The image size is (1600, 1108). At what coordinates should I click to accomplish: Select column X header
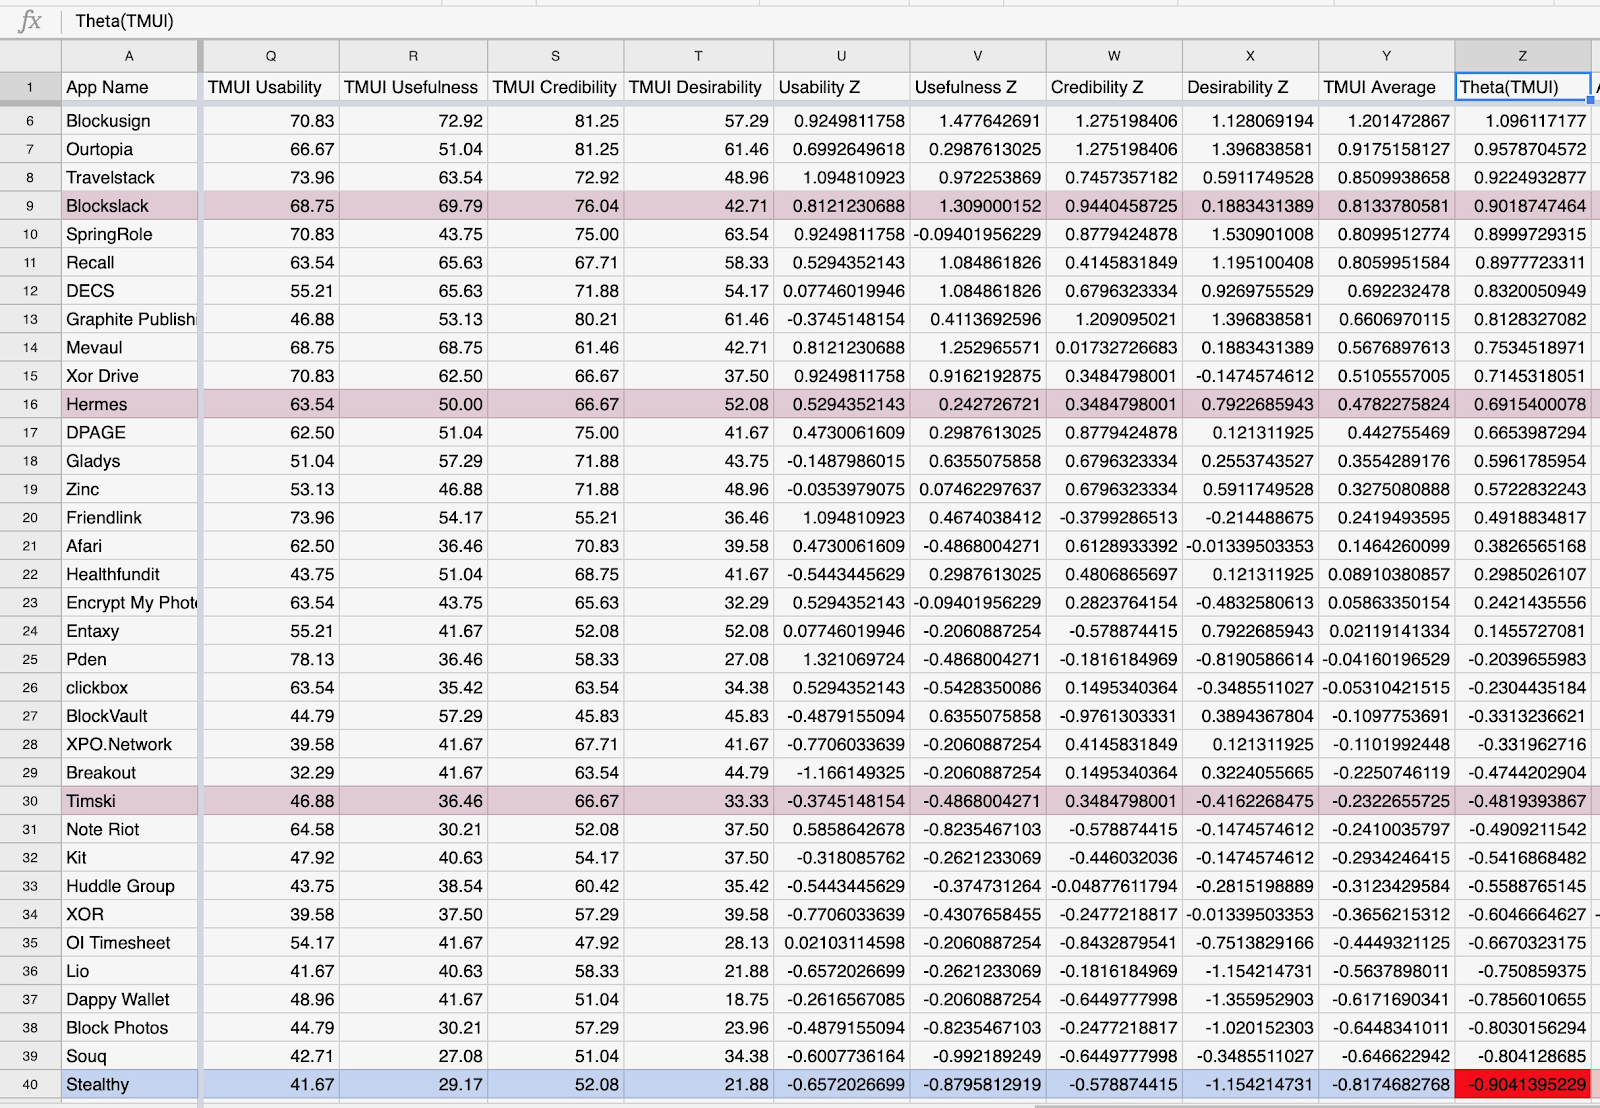coord(1250,56)
